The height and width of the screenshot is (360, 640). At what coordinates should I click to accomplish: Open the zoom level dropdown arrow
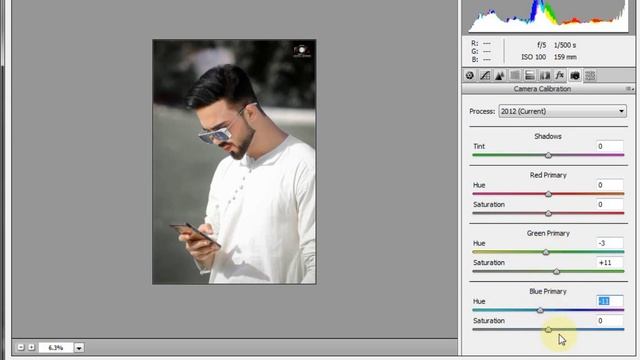coord(79,348)
